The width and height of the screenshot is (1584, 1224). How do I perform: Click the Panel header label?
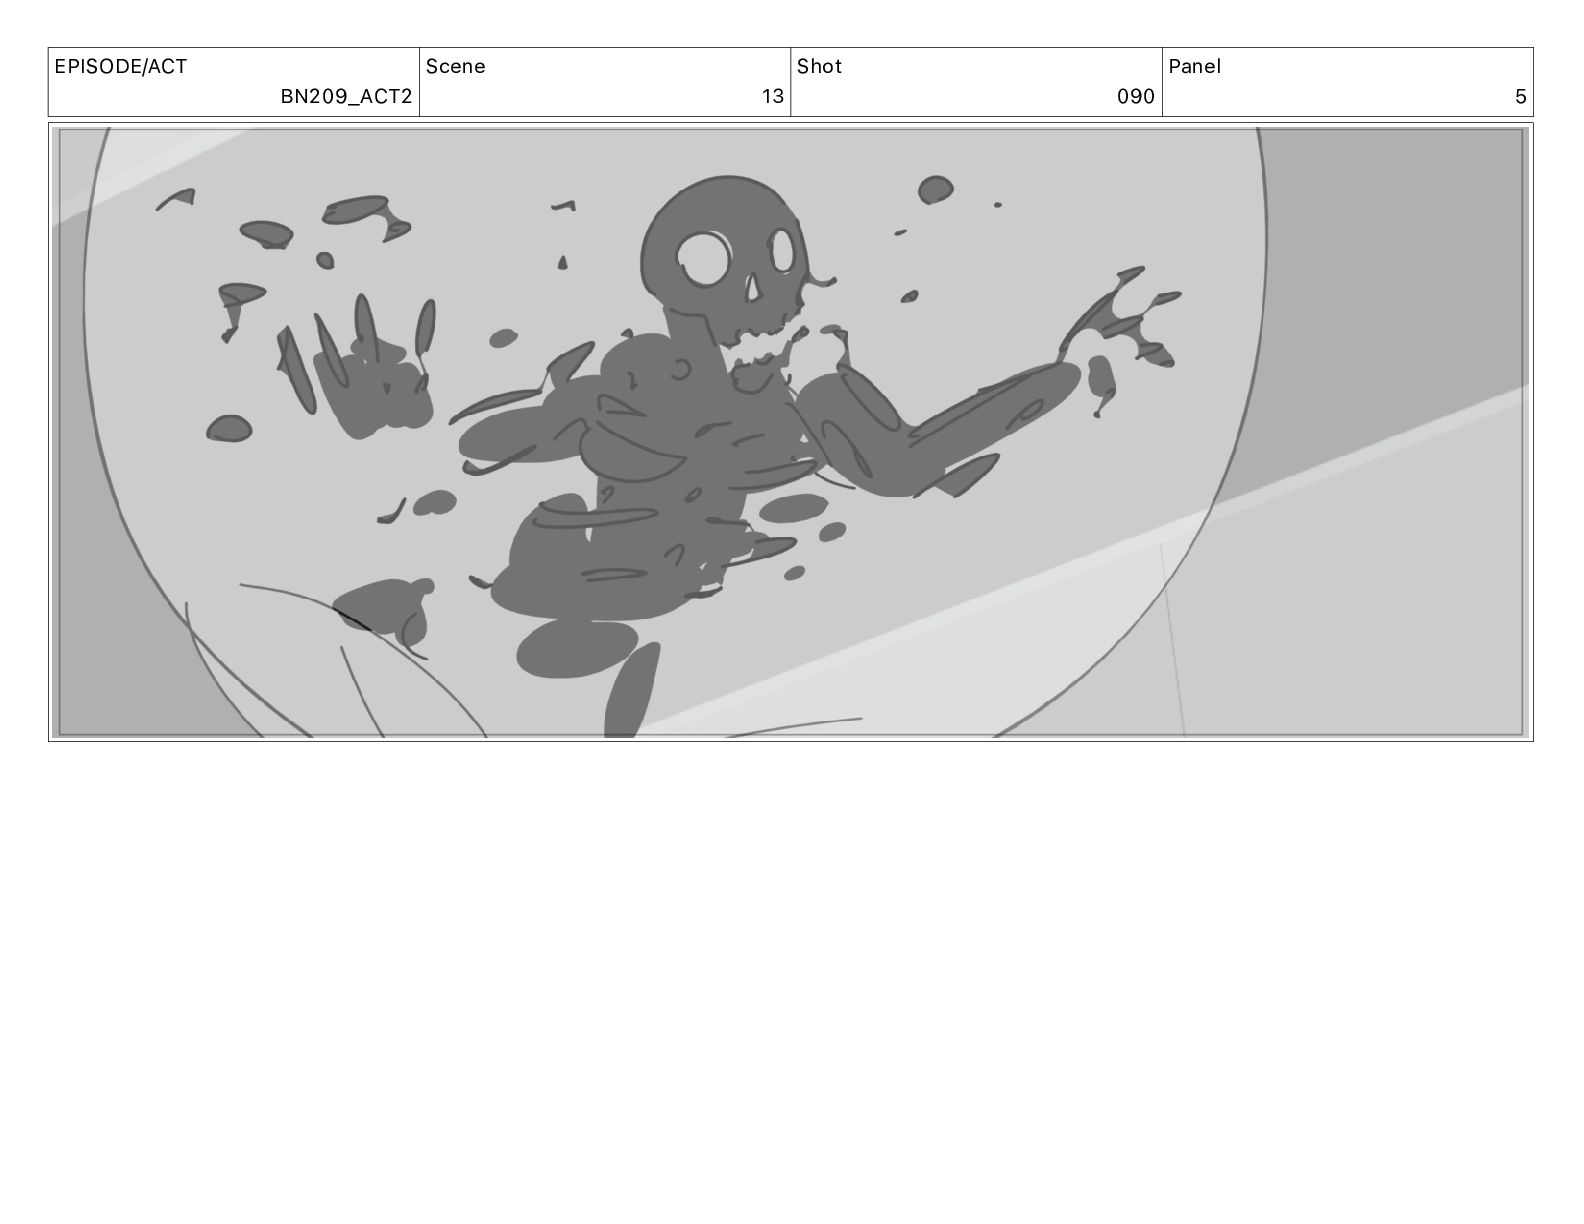click(1195, 67)
